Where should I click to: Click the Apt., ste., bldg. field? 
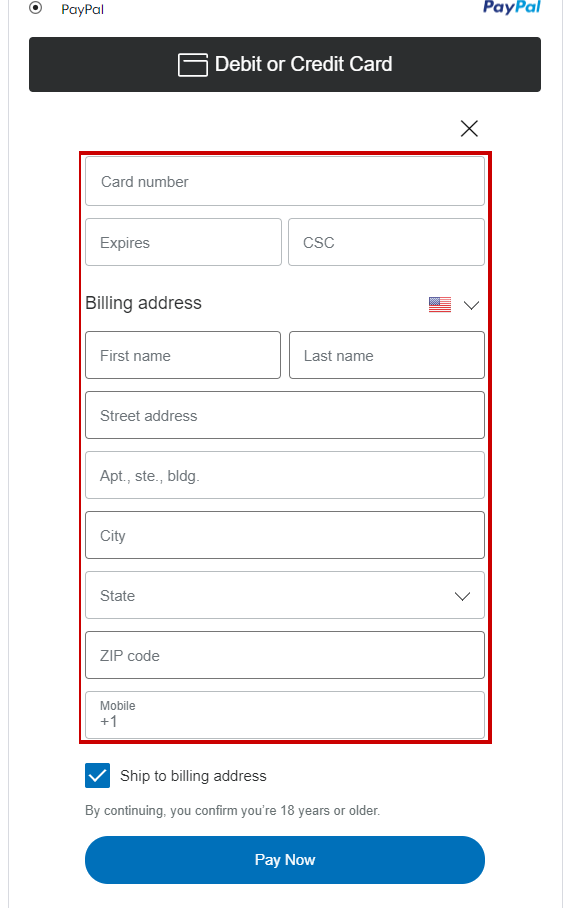tap(285, 475)
